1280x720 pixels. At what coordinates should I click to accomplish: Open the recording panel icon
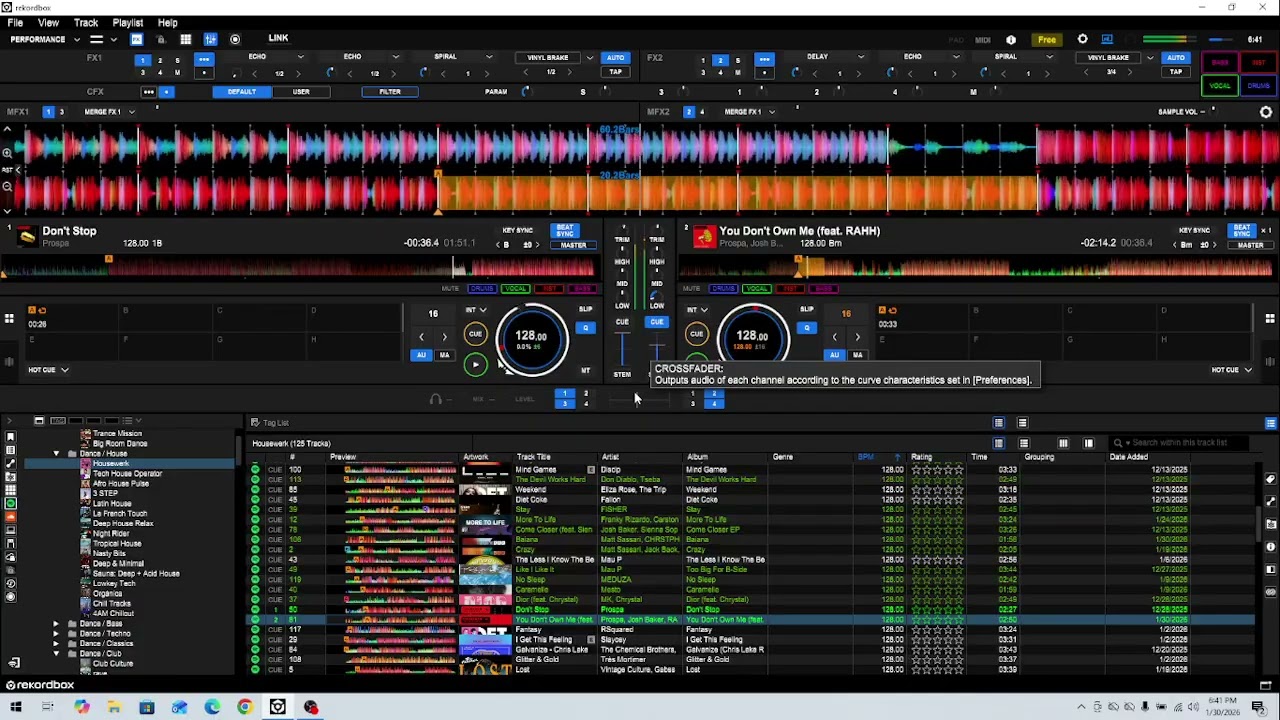pos(235,39)
